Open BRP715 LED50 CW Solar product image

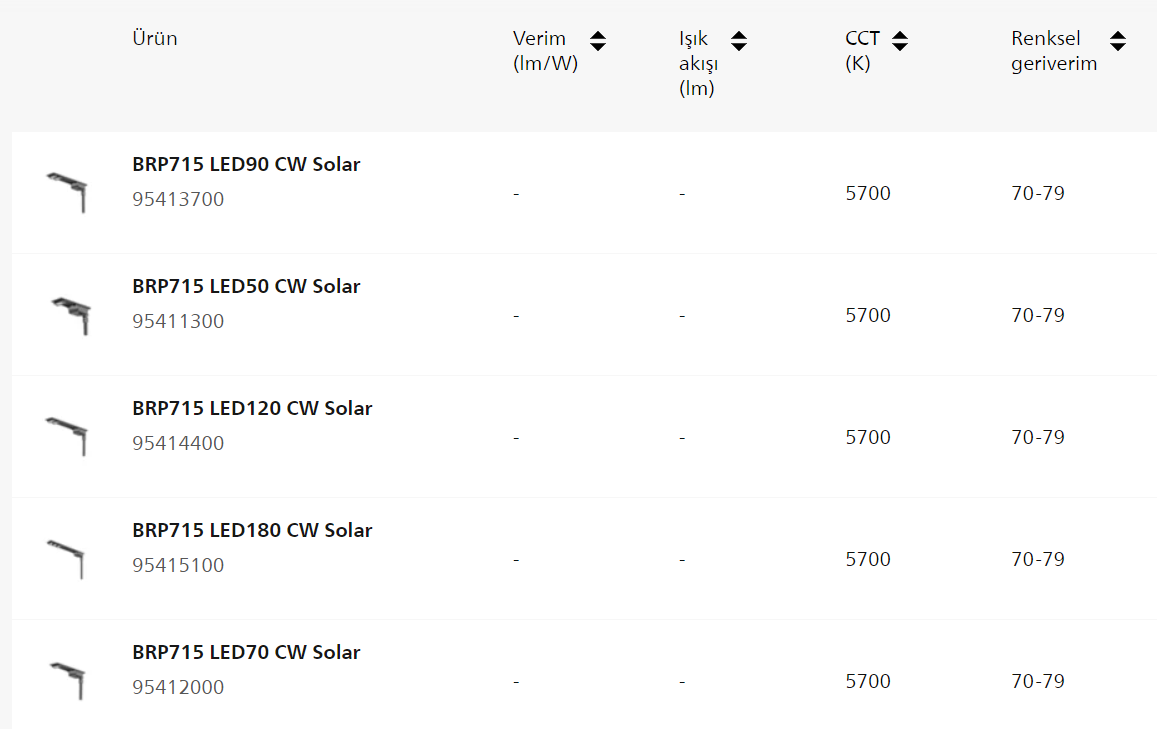click(71, 315)
